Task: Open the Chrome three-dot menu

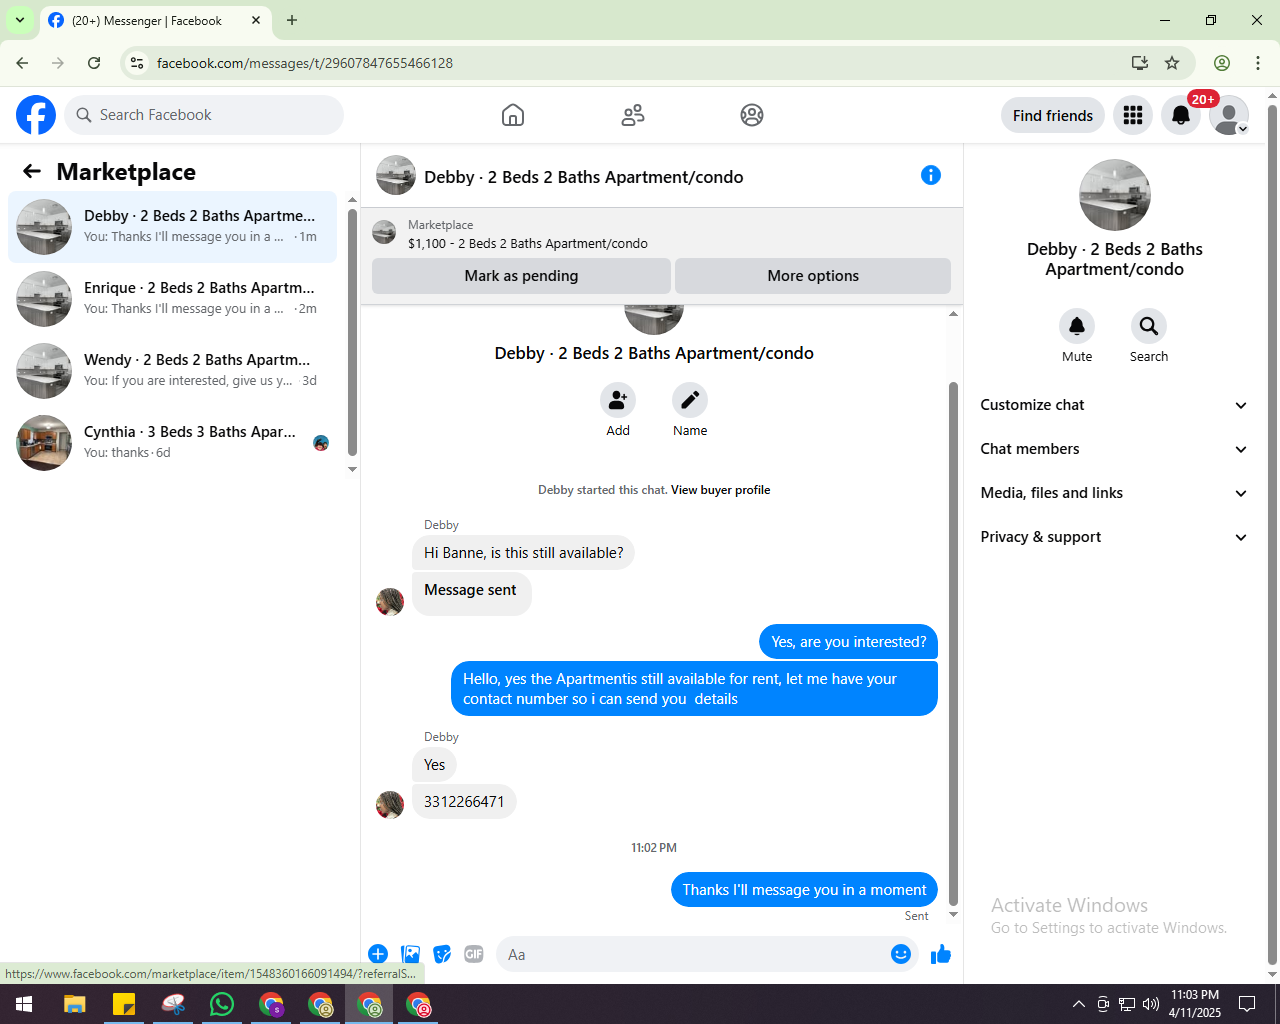Action: click(1258, 63)
